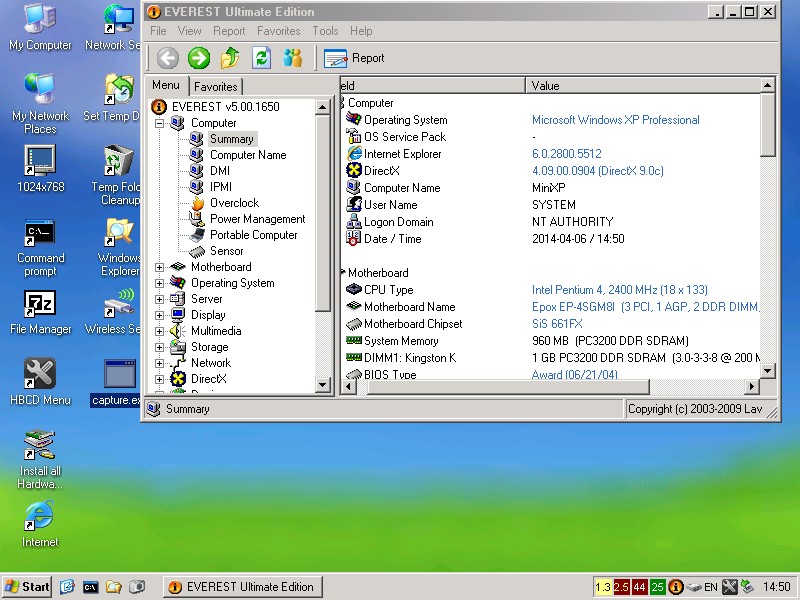The height and width of the screenshot is (600, 800).
Task: Expand the Multimedia tree node
Action: [x=160, y=331]
